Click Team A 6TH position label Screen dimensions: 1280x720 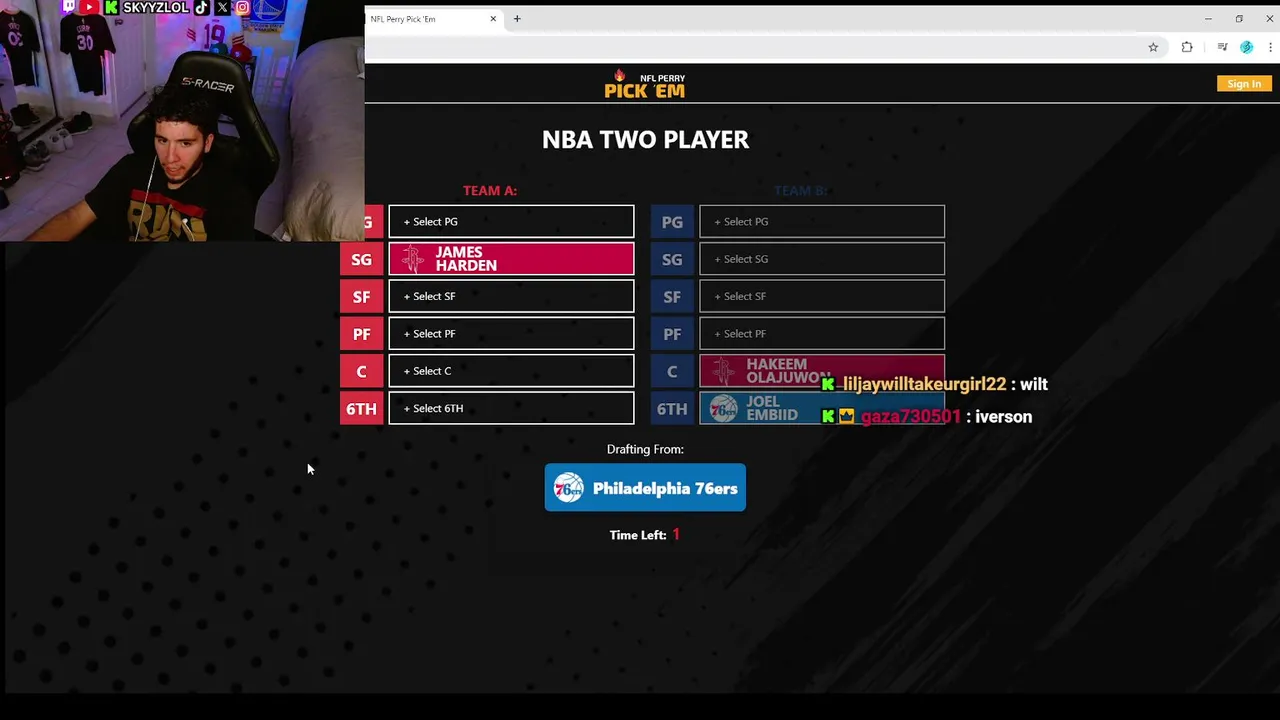[361, 408]
